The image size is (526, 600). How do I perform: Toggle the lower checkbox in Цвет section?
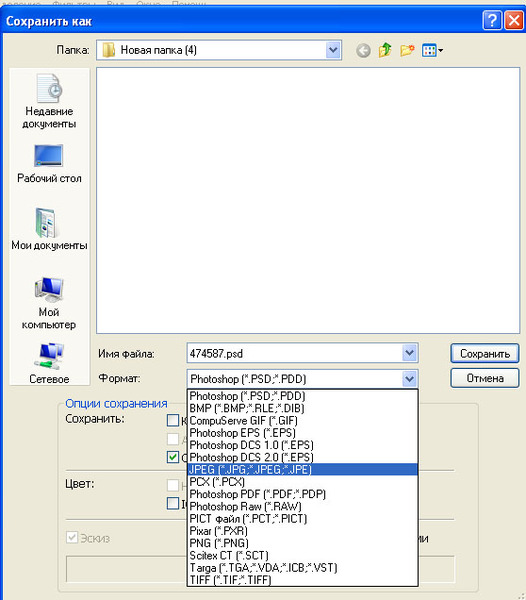click(x=173, y=503)
